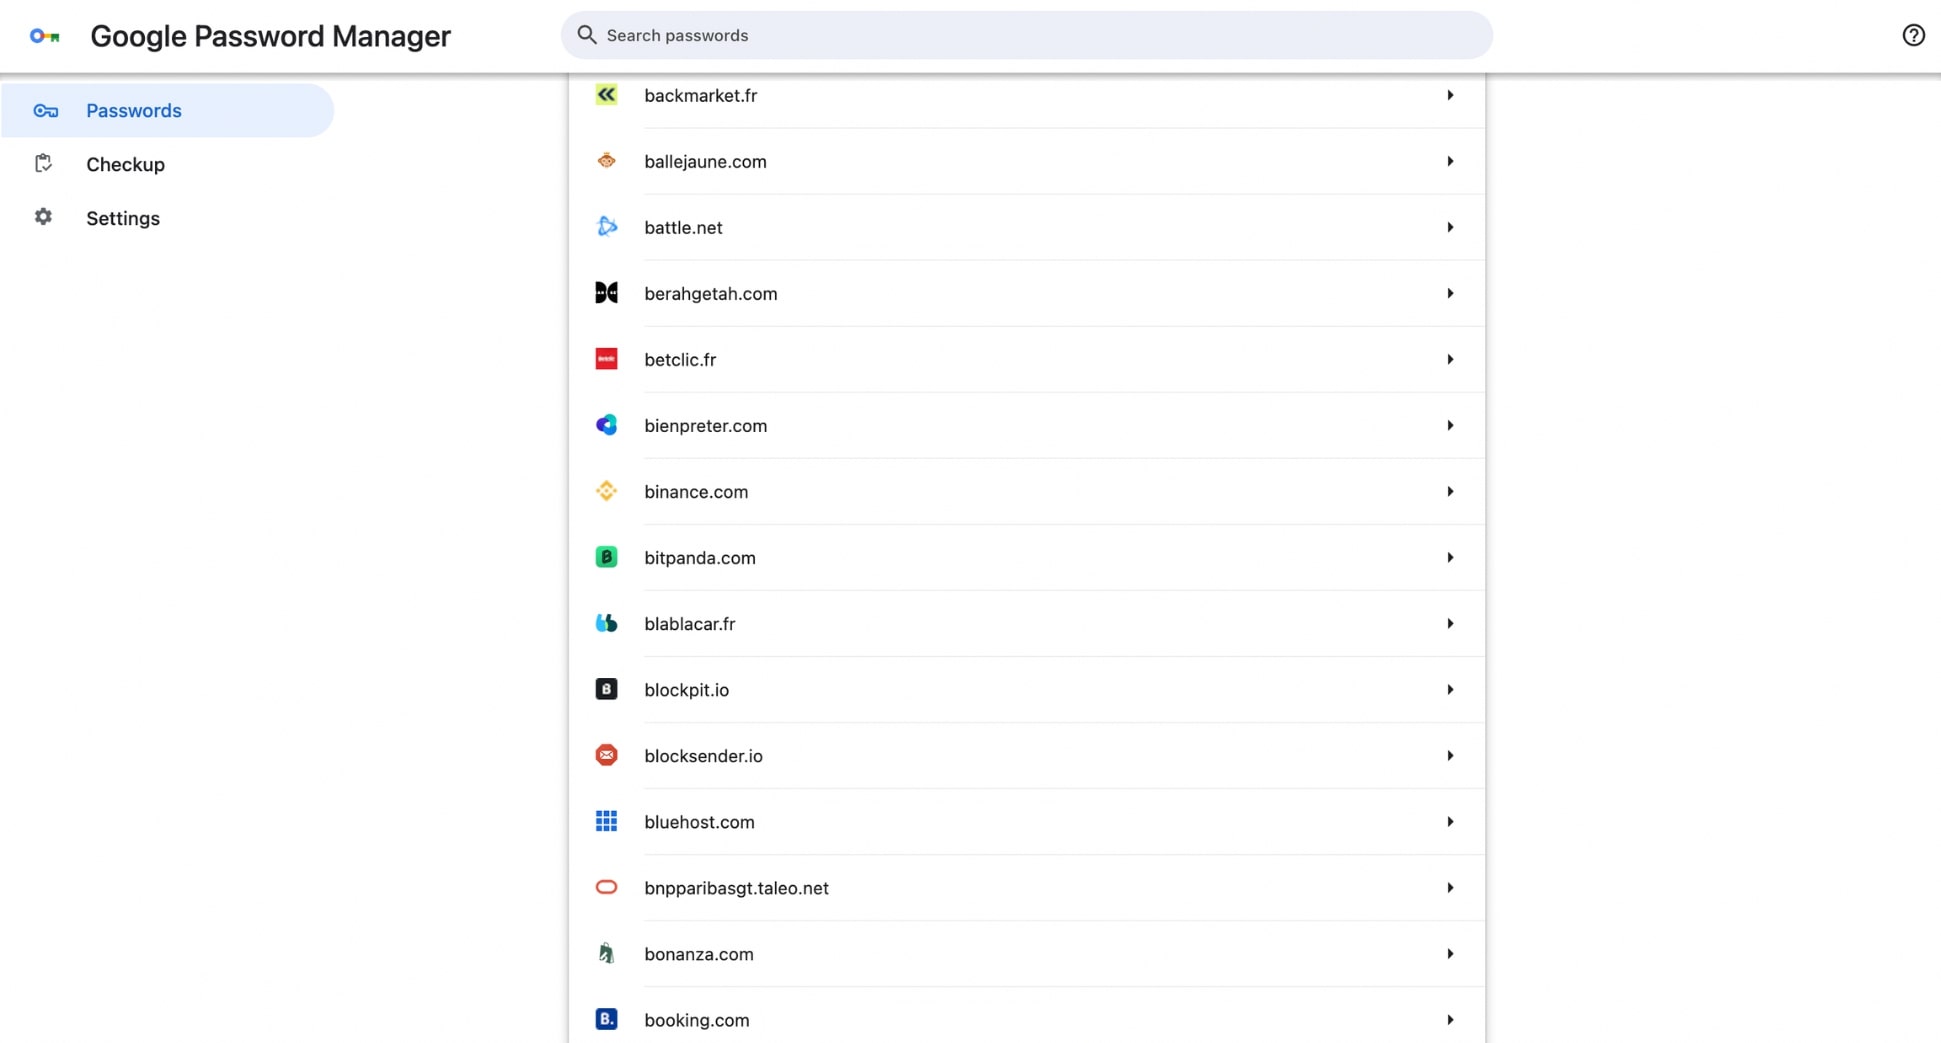Open the betclic.fr password entry
Screen dimensions: 1941x1043
[1027, 359]
